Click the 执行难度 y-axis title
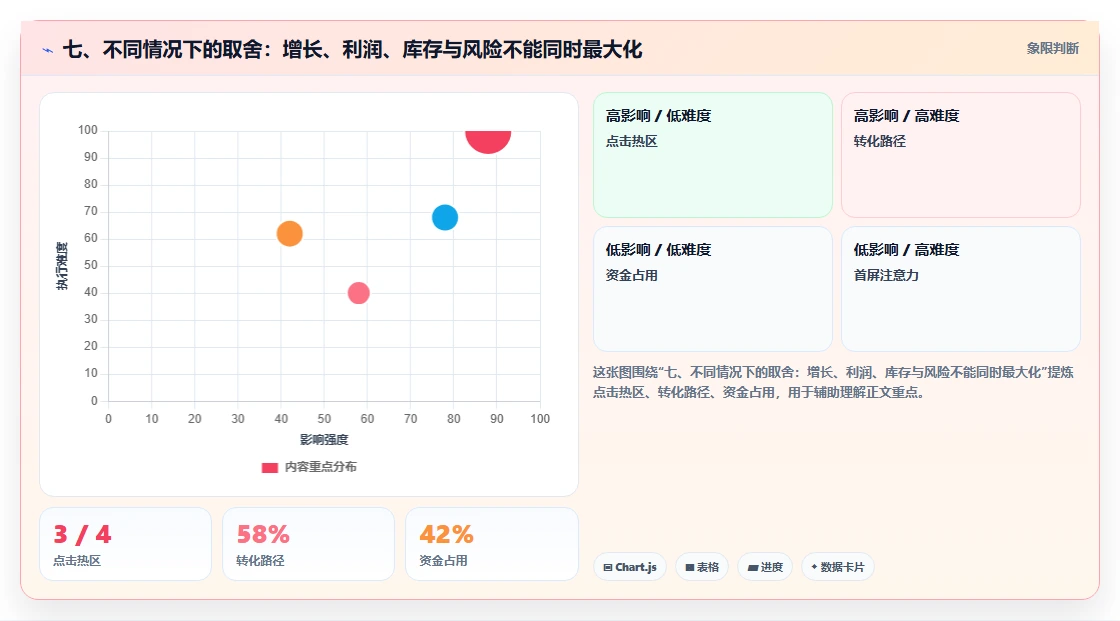Viewport: 1120px width, 621px height. (62, 266)
